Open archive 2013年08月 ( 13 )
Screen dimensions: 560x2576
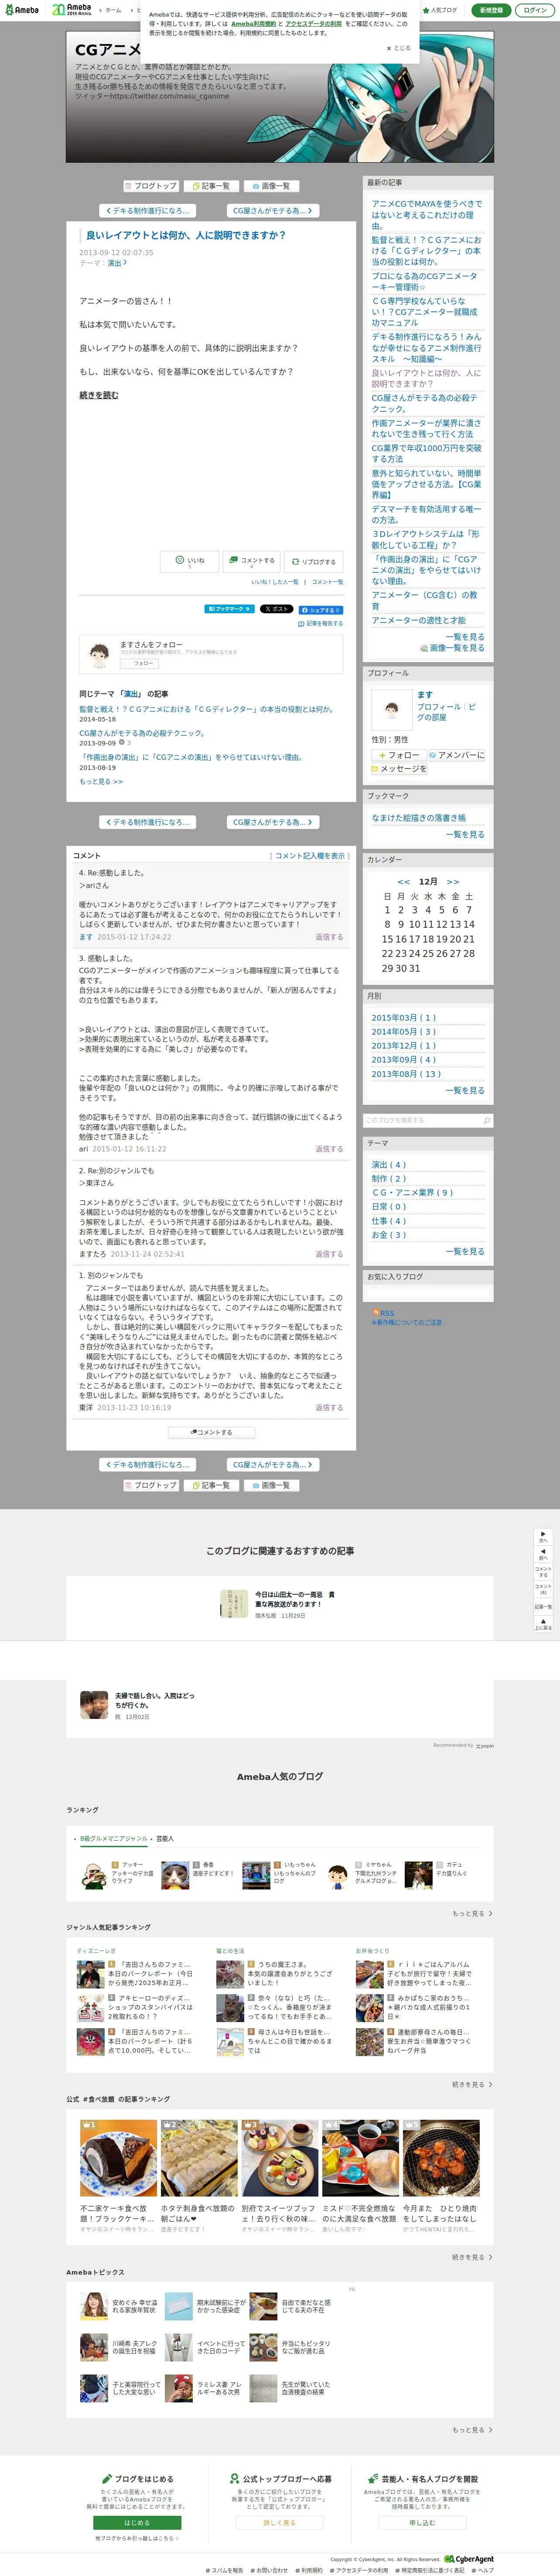(406, 1074)
